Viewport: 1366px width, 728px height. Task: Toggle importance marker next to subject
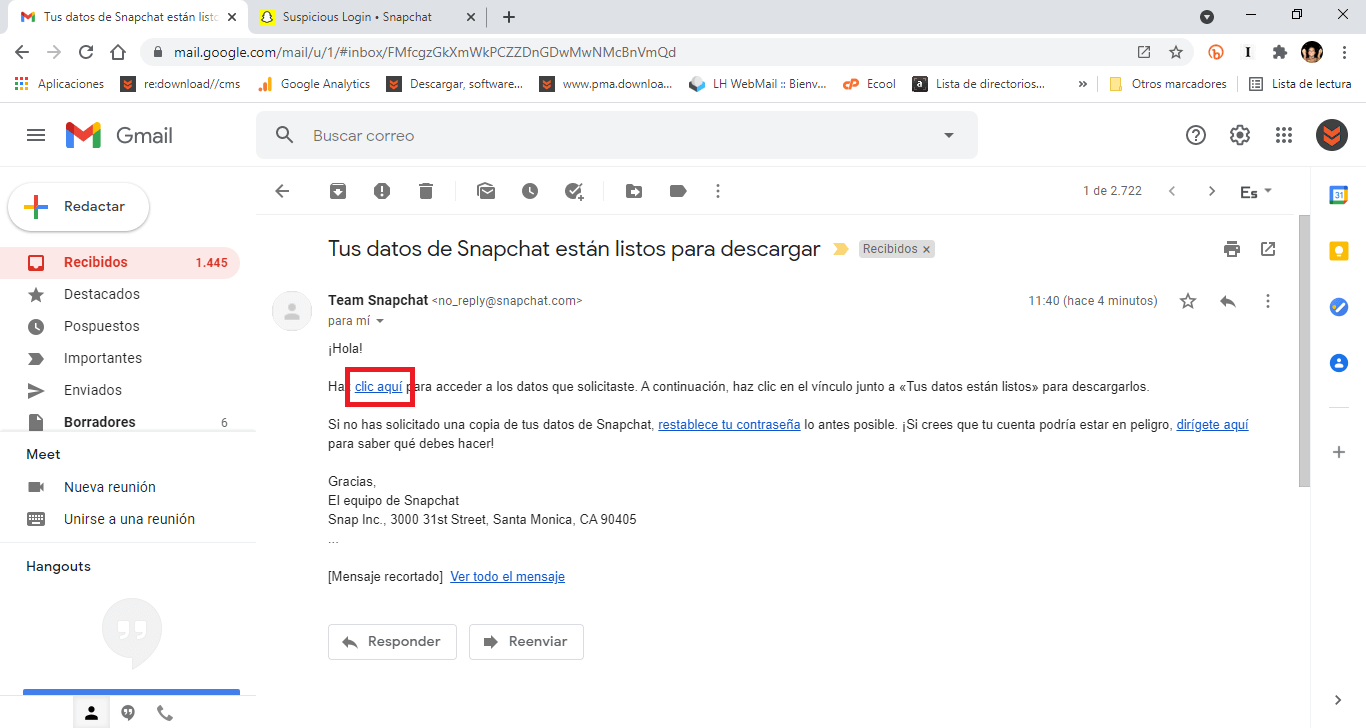tap(840, 249)
